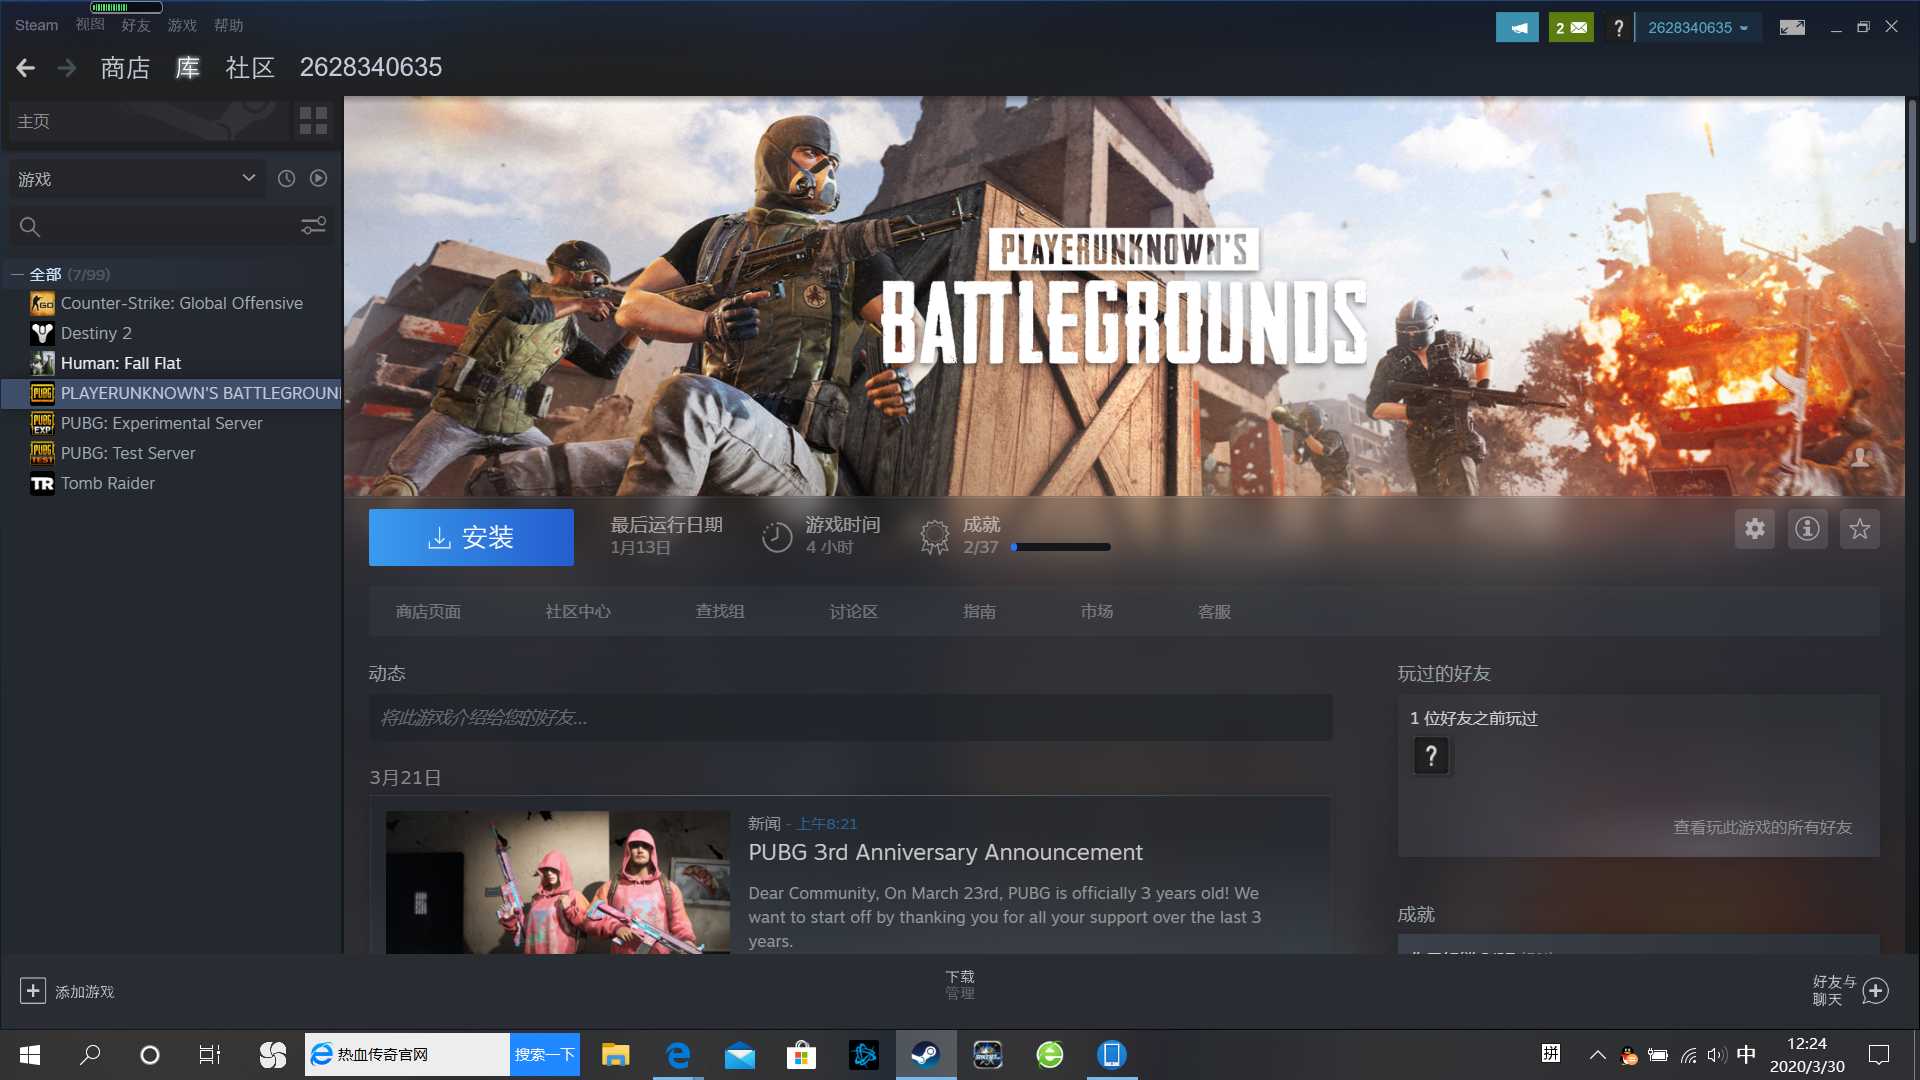
Task: Switch library to grid view icon
Action: tap(313, 121)
